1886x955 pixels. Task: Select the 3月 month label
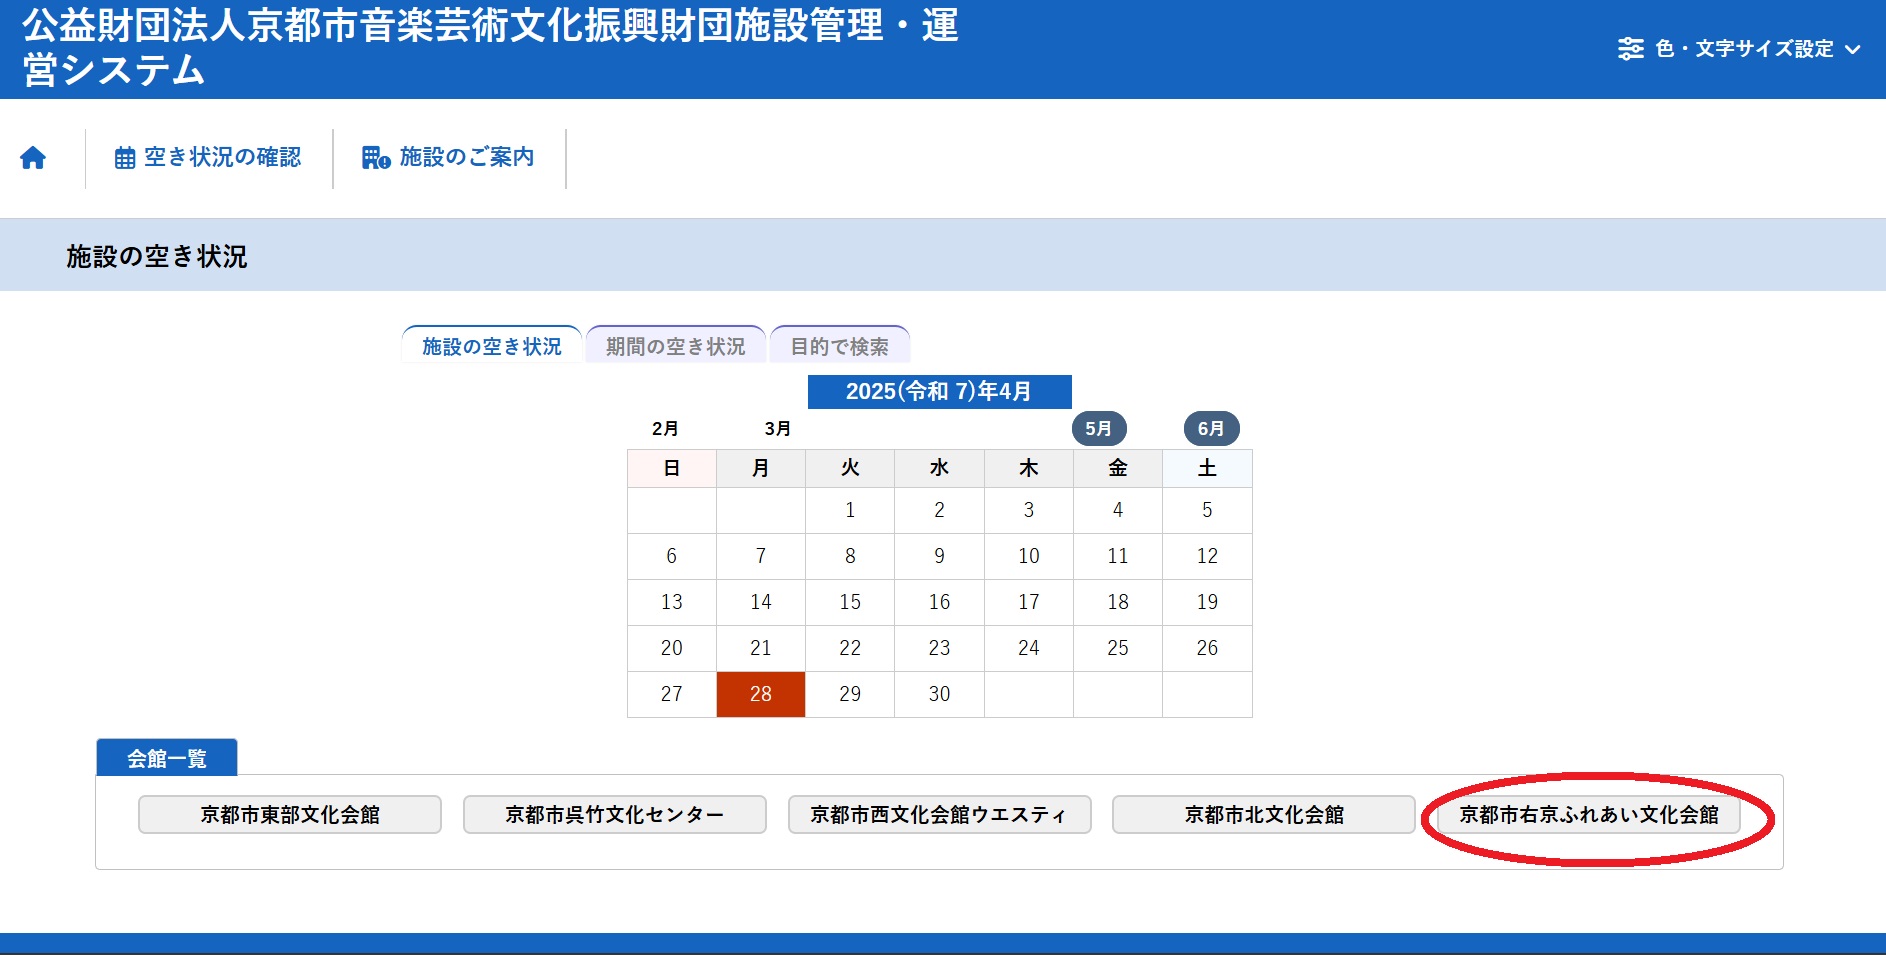(x=777, y=428)
